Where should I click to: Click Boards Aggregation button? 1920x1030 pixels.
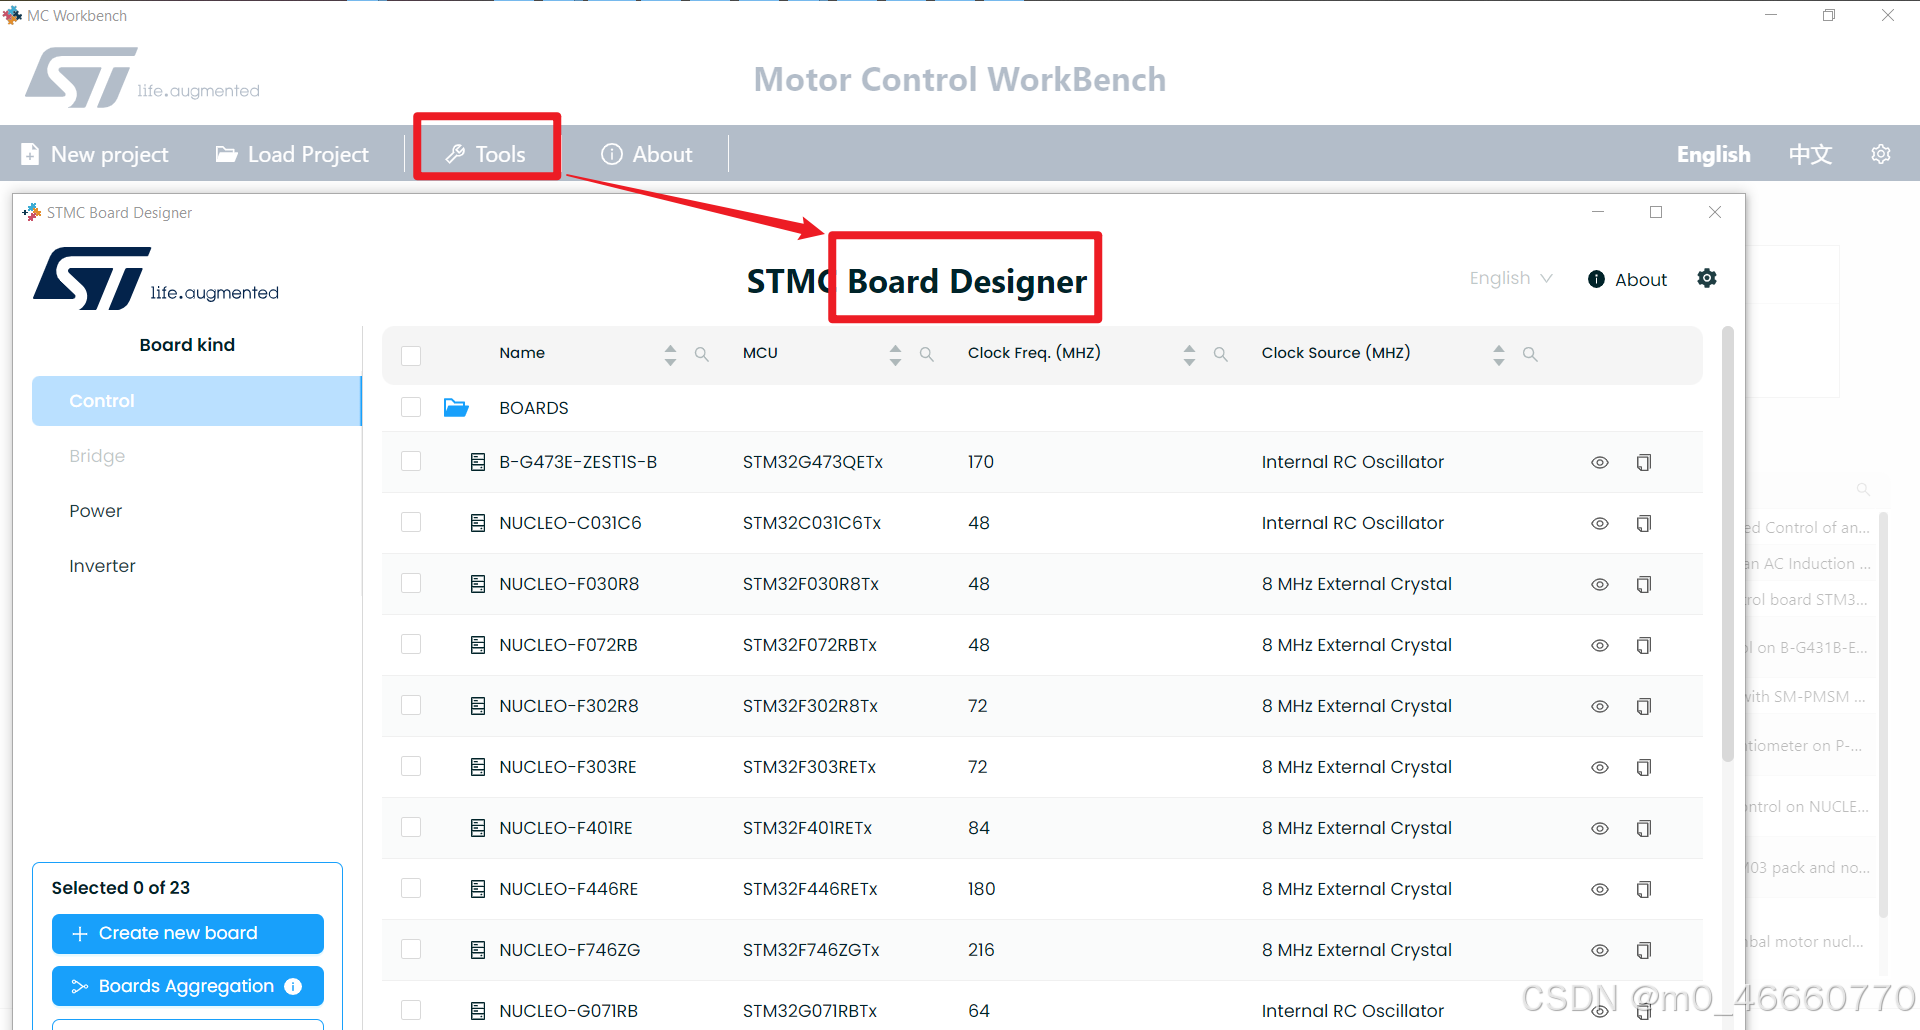pyautogui.click(x=188, y=986)
